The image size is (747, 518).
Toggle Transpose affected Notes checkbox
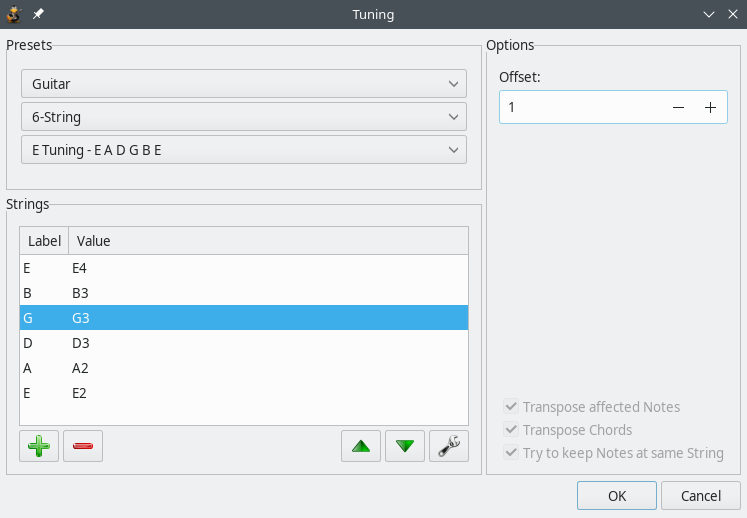click(x=511, y=407)
